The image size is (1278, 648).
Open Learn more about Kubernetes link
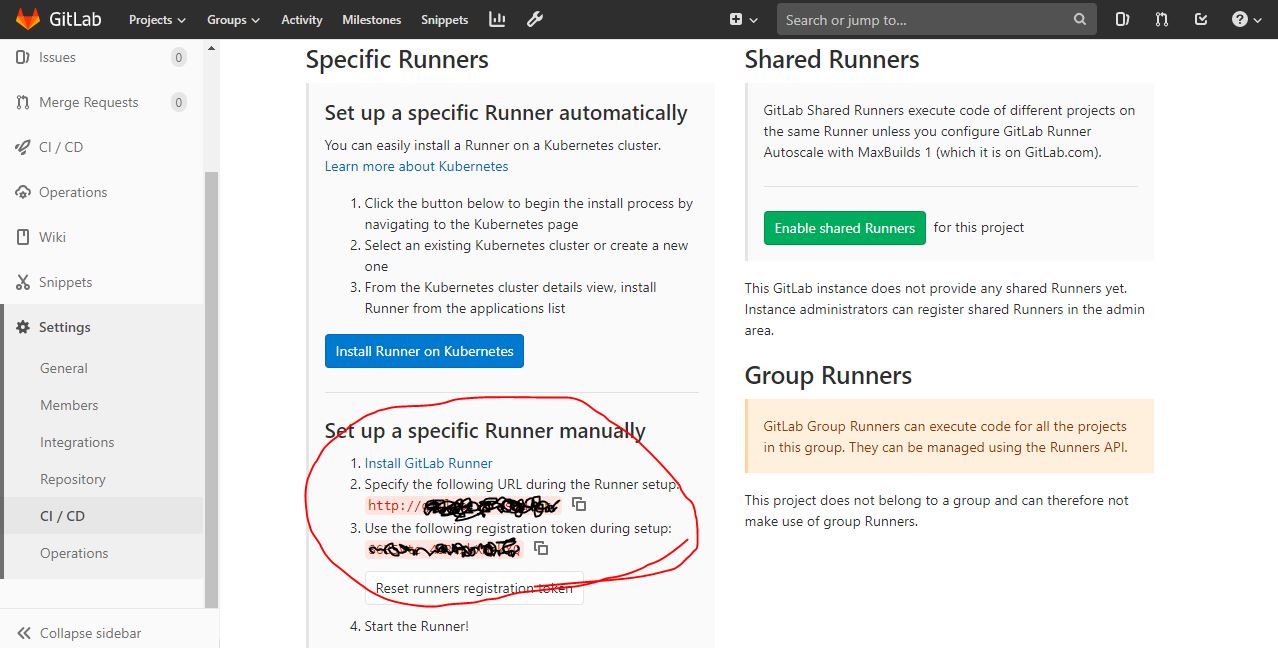click(x=416, y=166)
